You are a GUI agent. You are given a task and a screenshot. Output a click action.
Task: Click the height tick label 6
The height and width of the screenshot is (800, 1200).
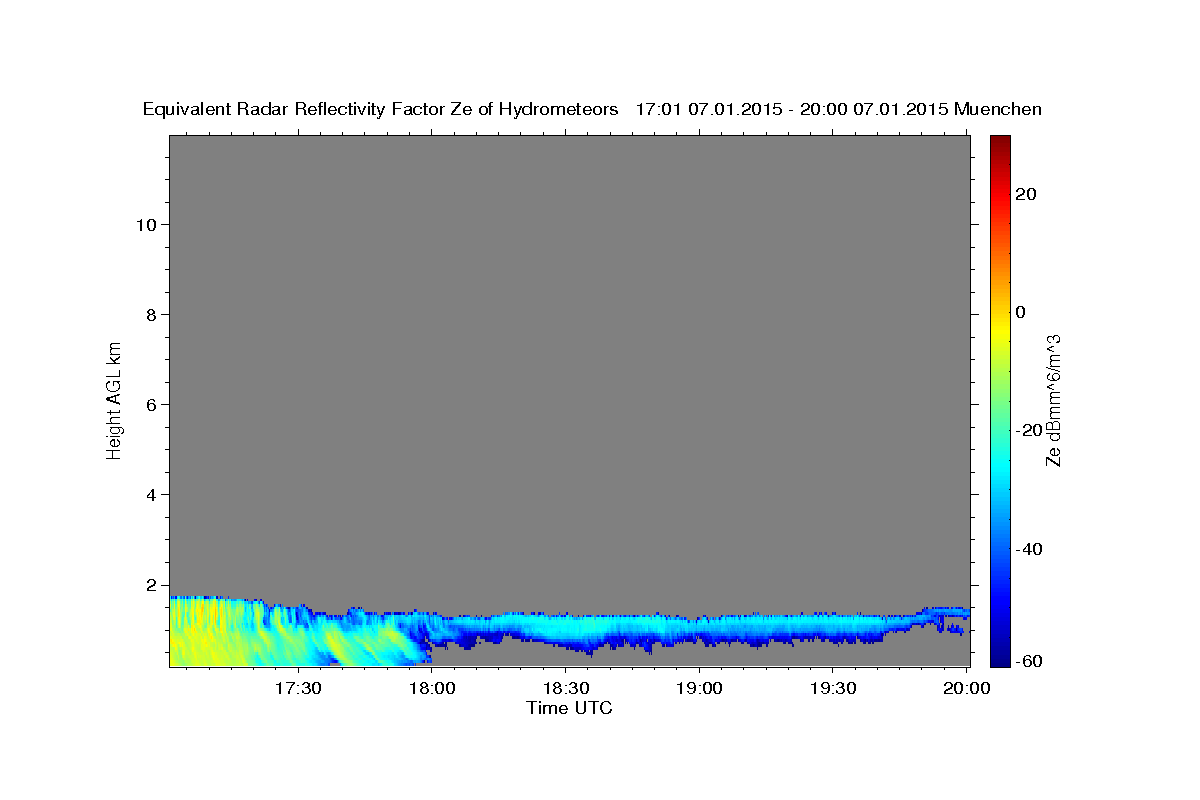pyautogui.click(x=152, y=405)
